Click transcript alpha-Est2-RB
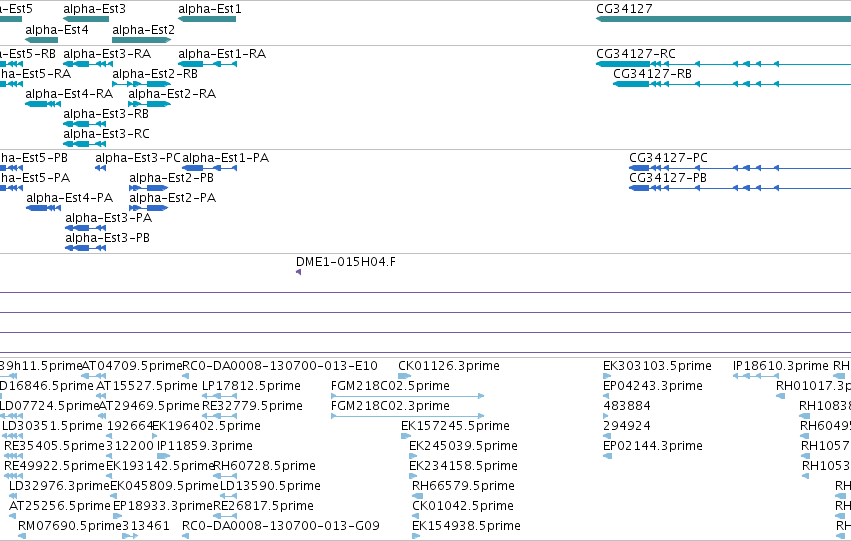 [155, 74]
